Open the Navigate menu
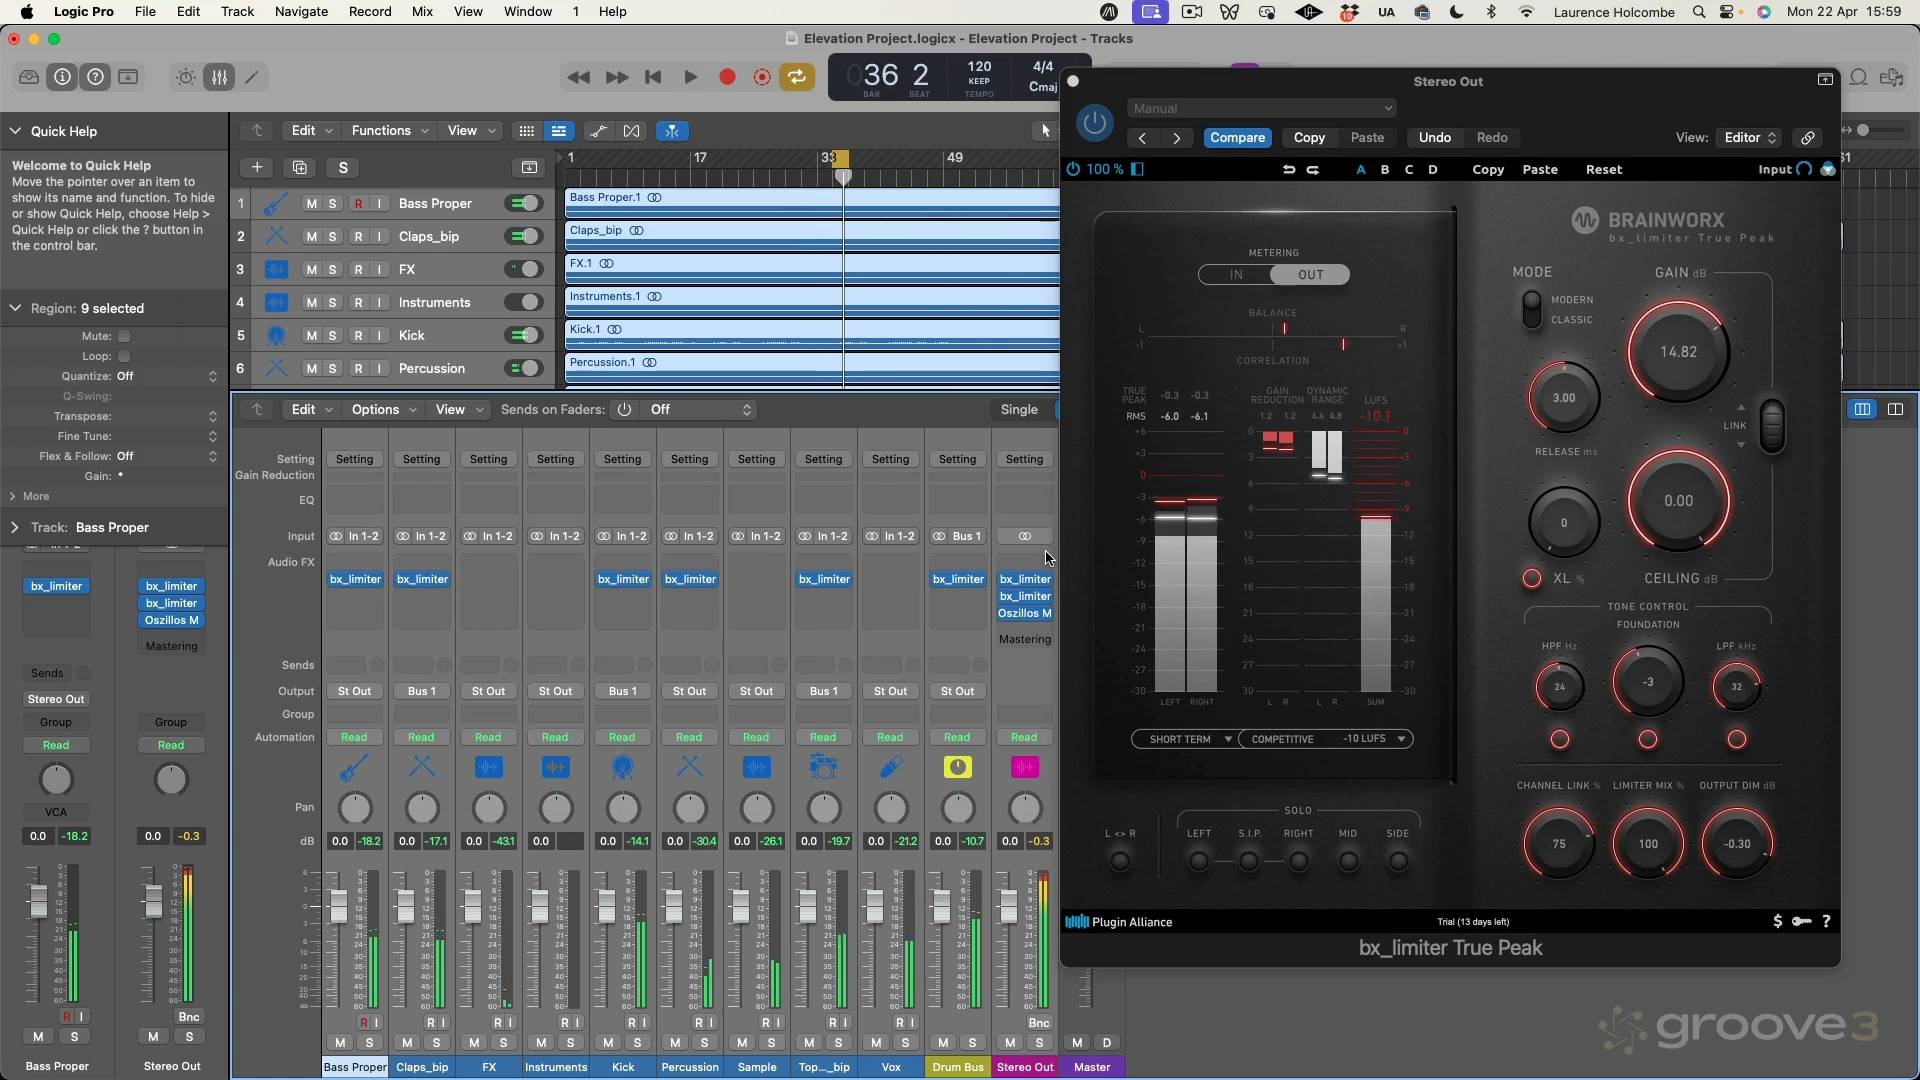The width and height of the screenshot is (1920, 1080). [300, 11]
